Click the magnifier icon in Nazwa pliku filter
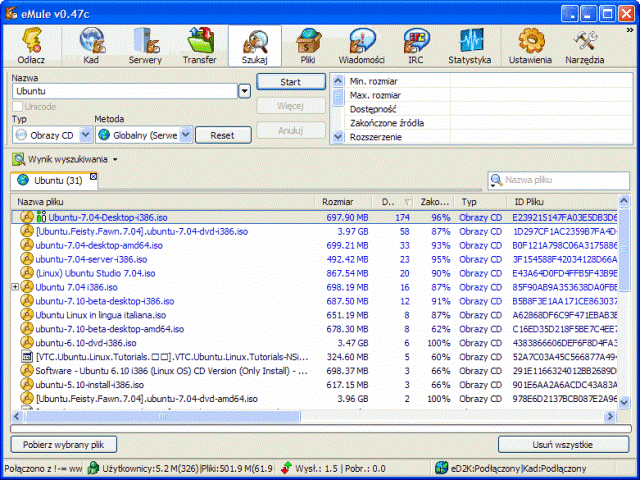 [496, 179]
